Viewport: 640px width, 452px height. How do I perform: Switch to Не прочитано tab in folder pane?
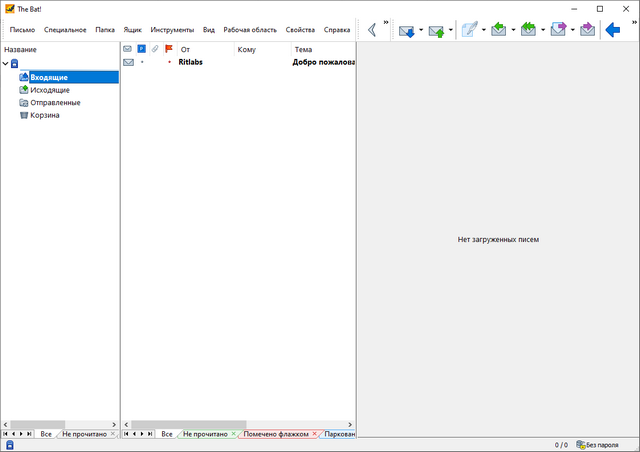tap(84, 434)
